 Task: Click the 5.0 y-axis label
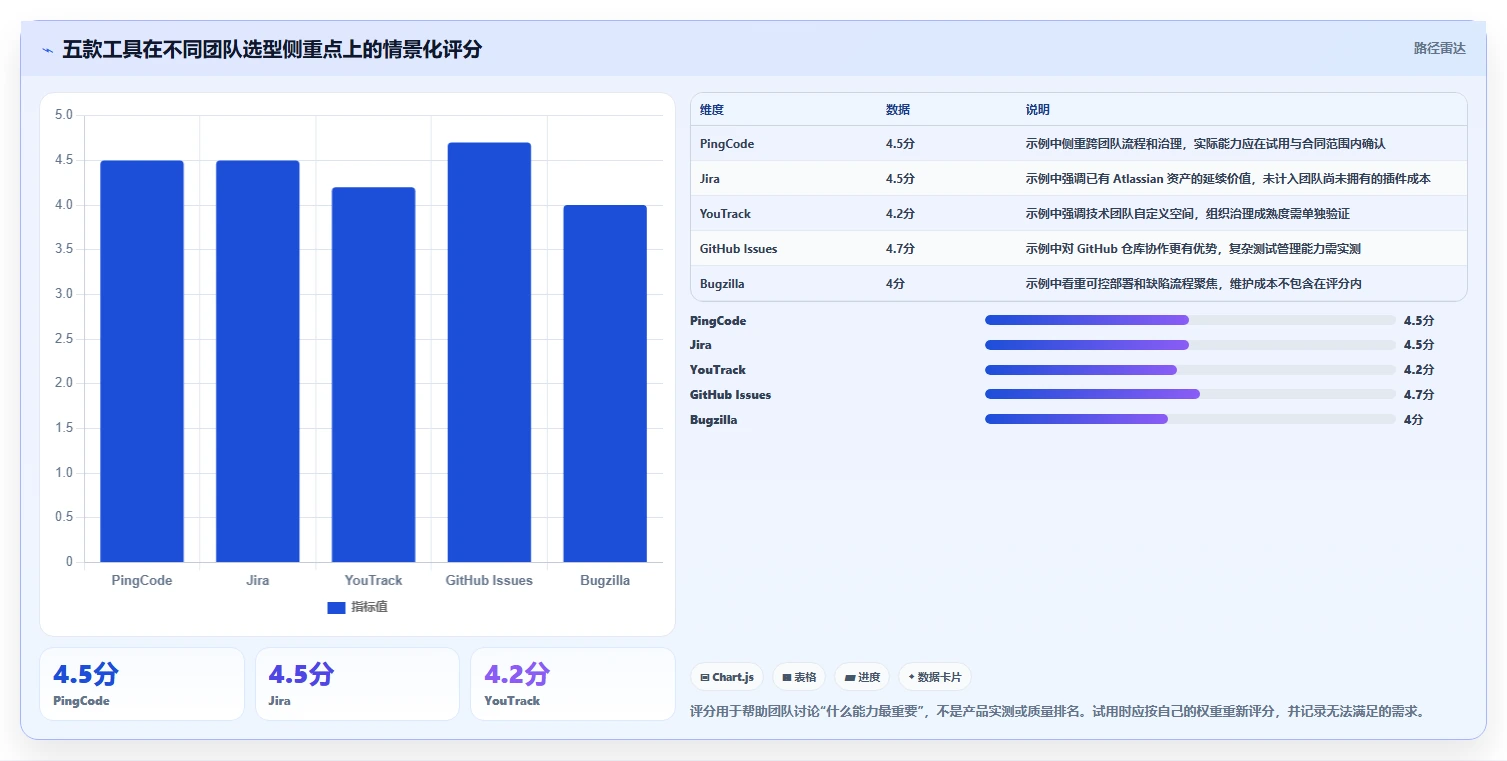[63, 115]
